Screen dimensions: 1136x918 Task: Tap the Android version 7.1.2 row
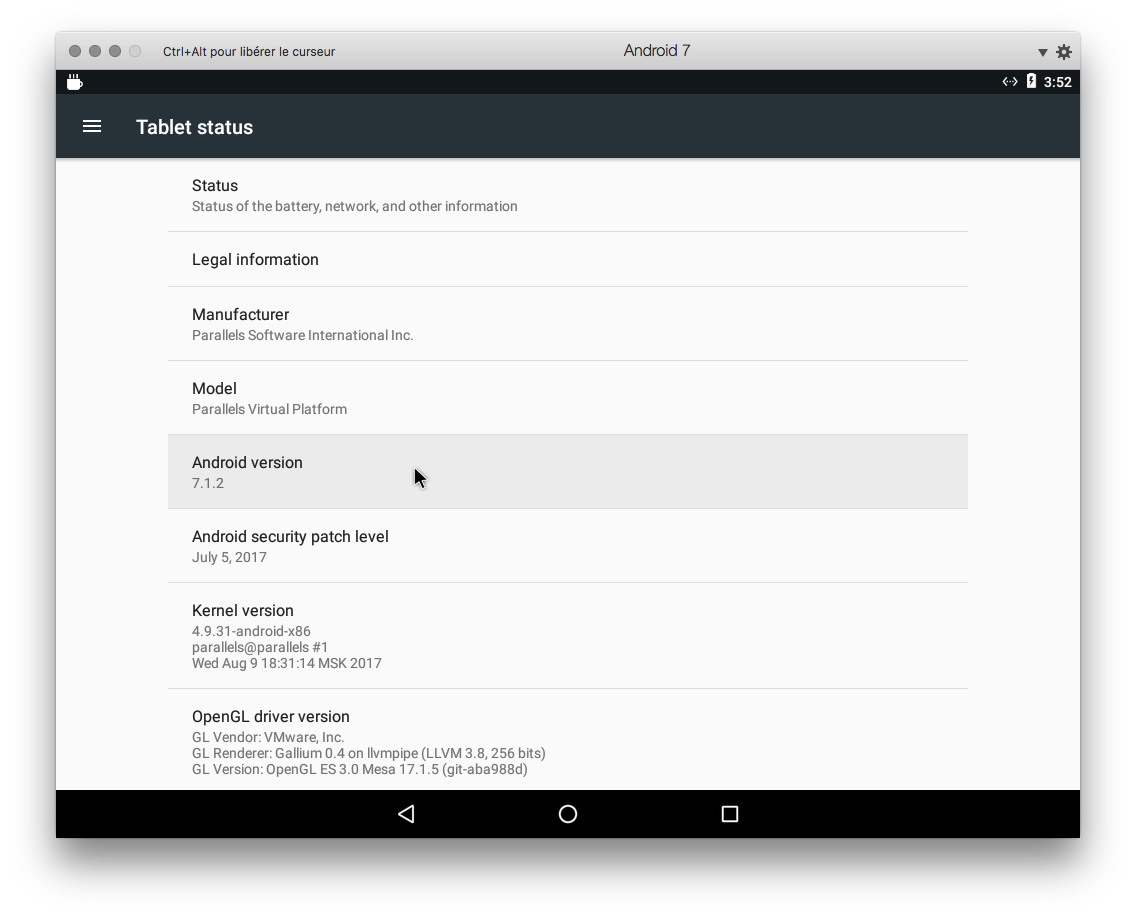568,472
